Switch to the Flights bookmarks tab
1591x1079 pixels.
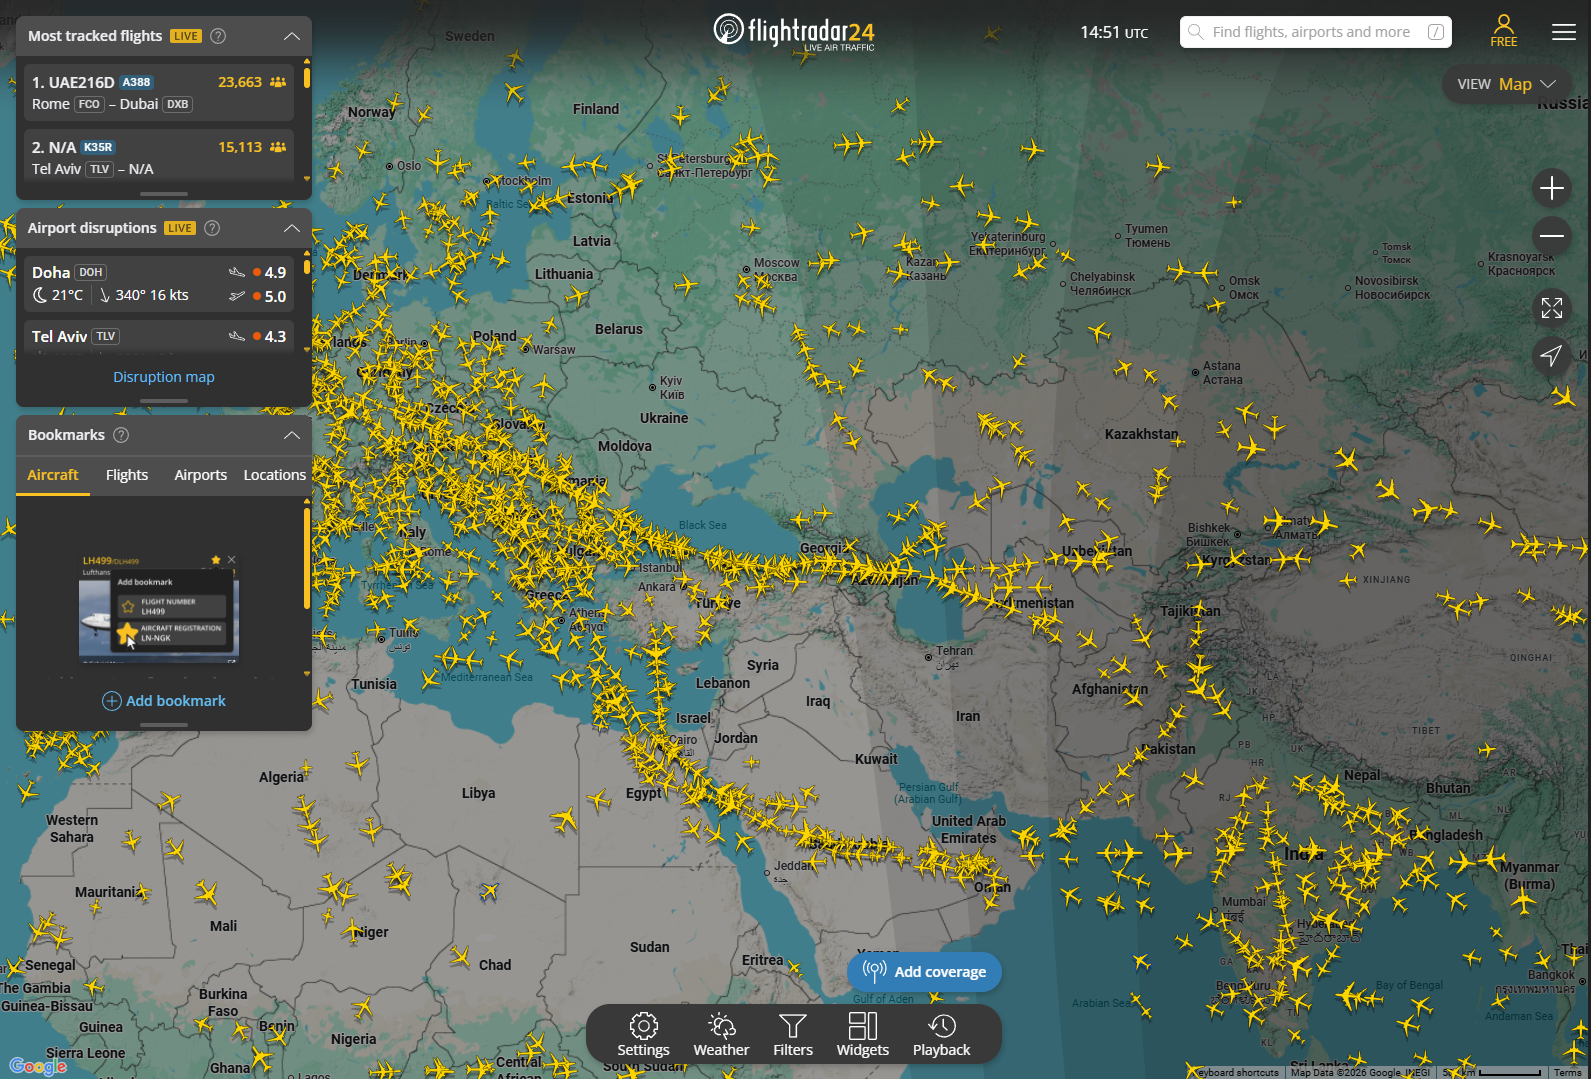click(x=127, y=475)
